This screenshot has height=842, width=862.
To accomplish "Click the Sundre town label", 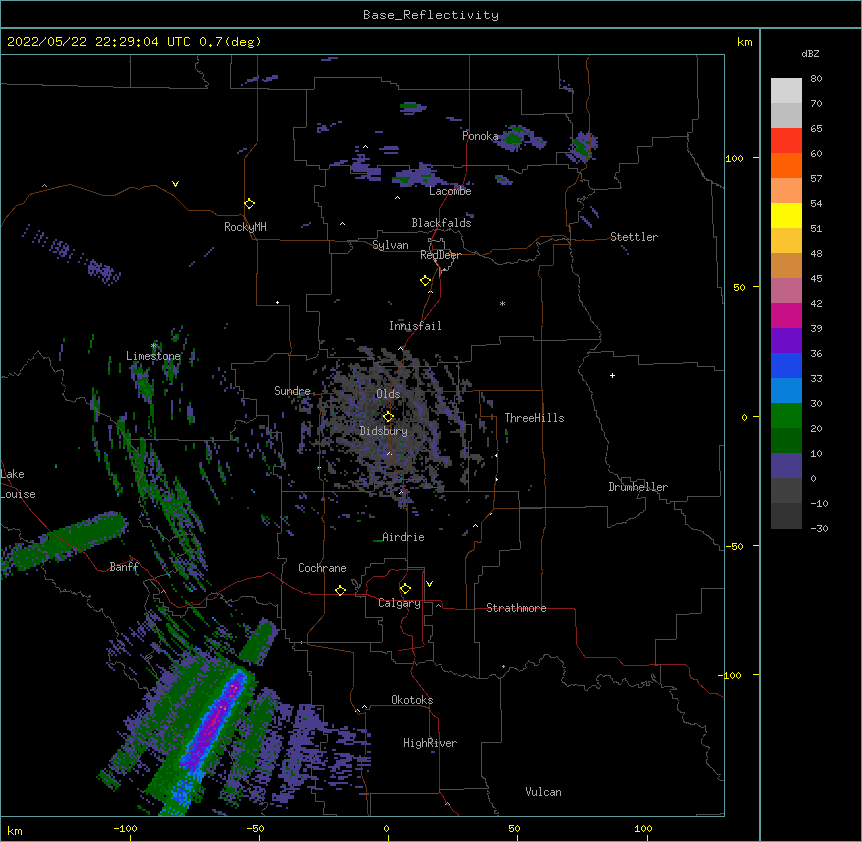I will coord(292,391).
